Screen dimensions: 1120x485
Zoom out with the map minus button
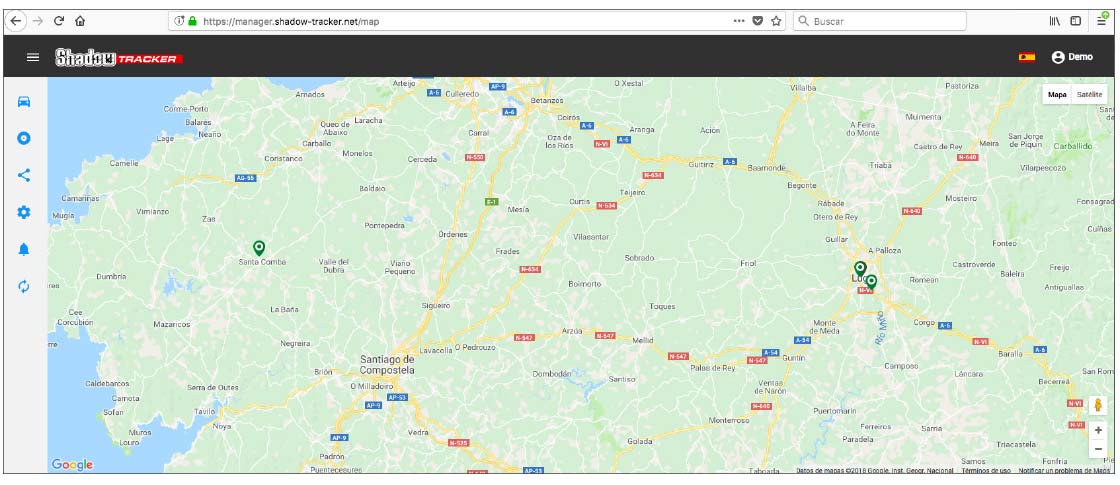(x=1098, y=449)
